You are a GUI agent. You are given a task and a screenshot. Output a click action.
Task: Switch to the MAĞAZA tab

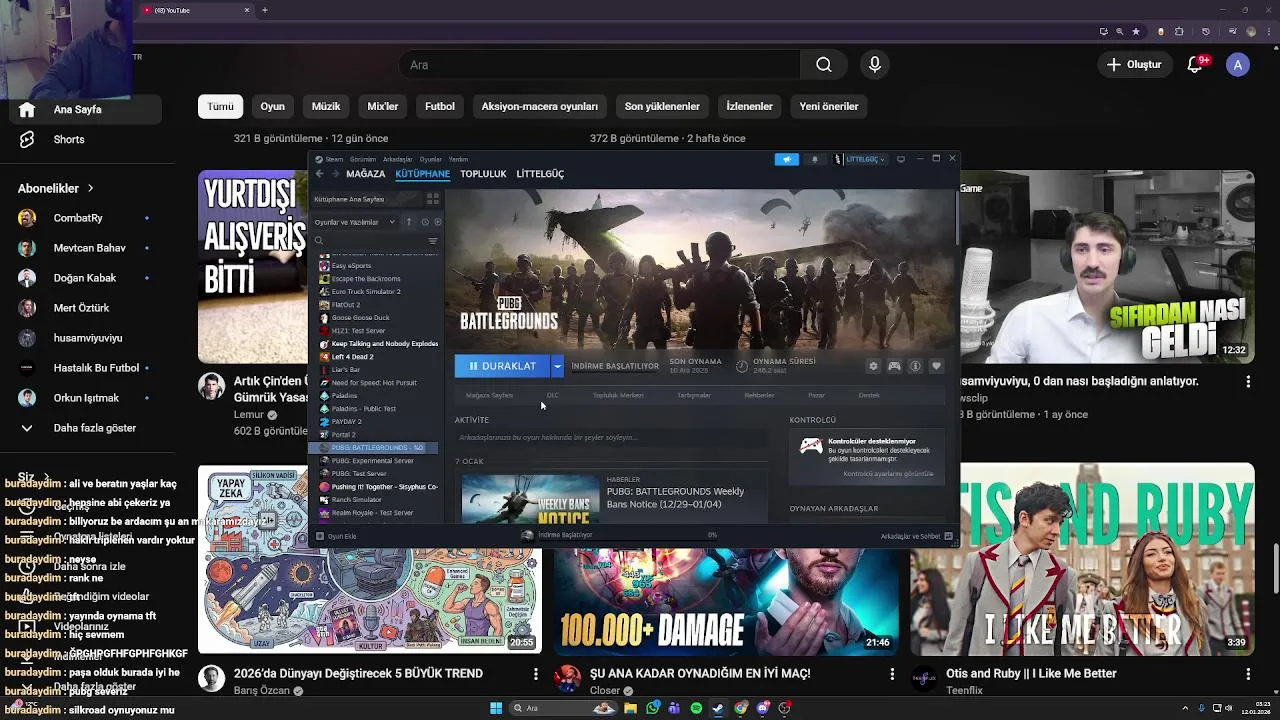366,174
